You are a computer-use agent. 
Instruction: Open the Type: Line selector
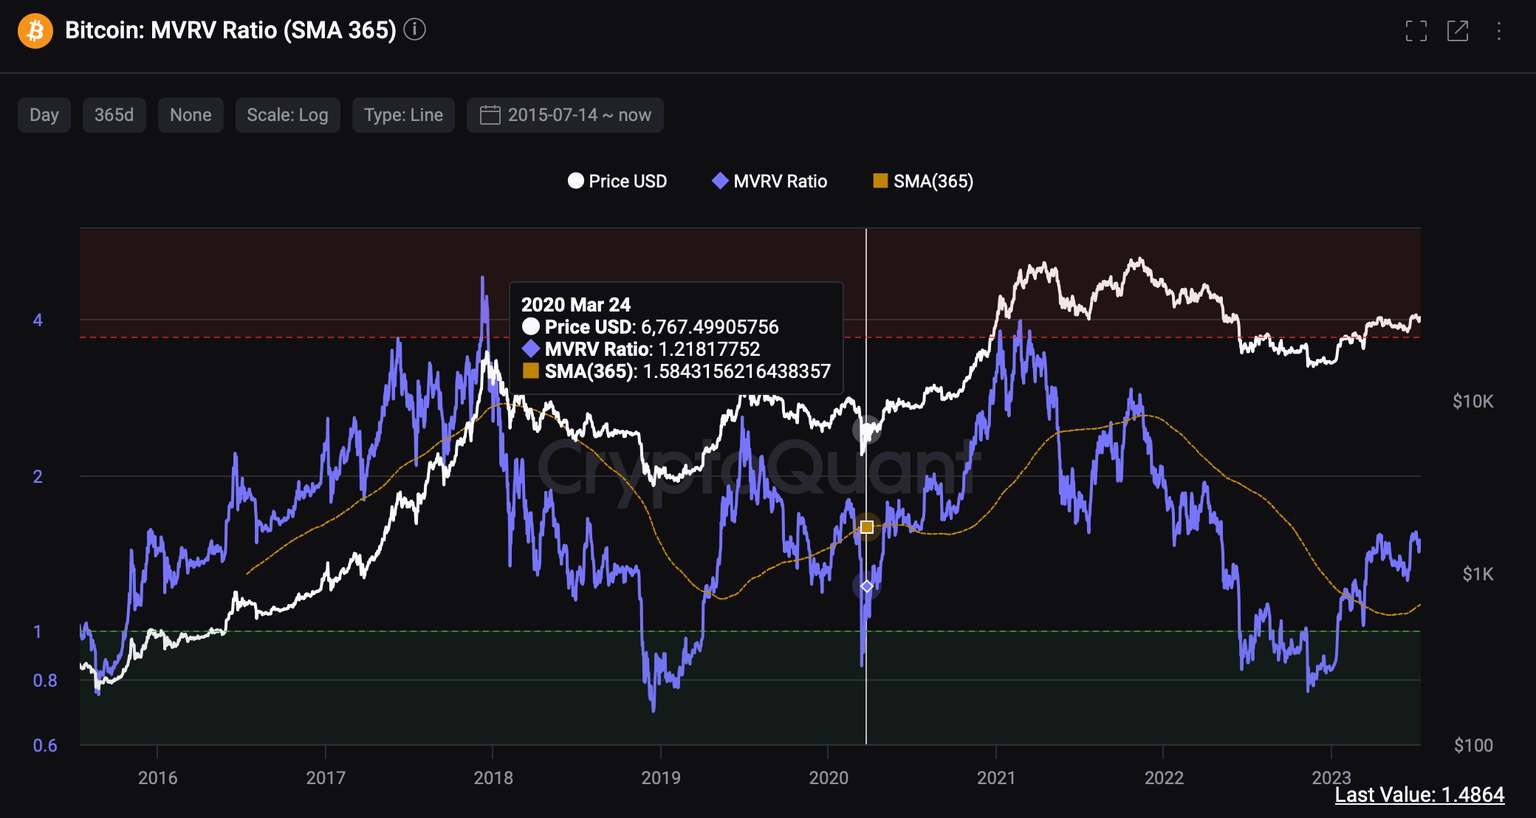pyautogui.click(x=403, y=114)
